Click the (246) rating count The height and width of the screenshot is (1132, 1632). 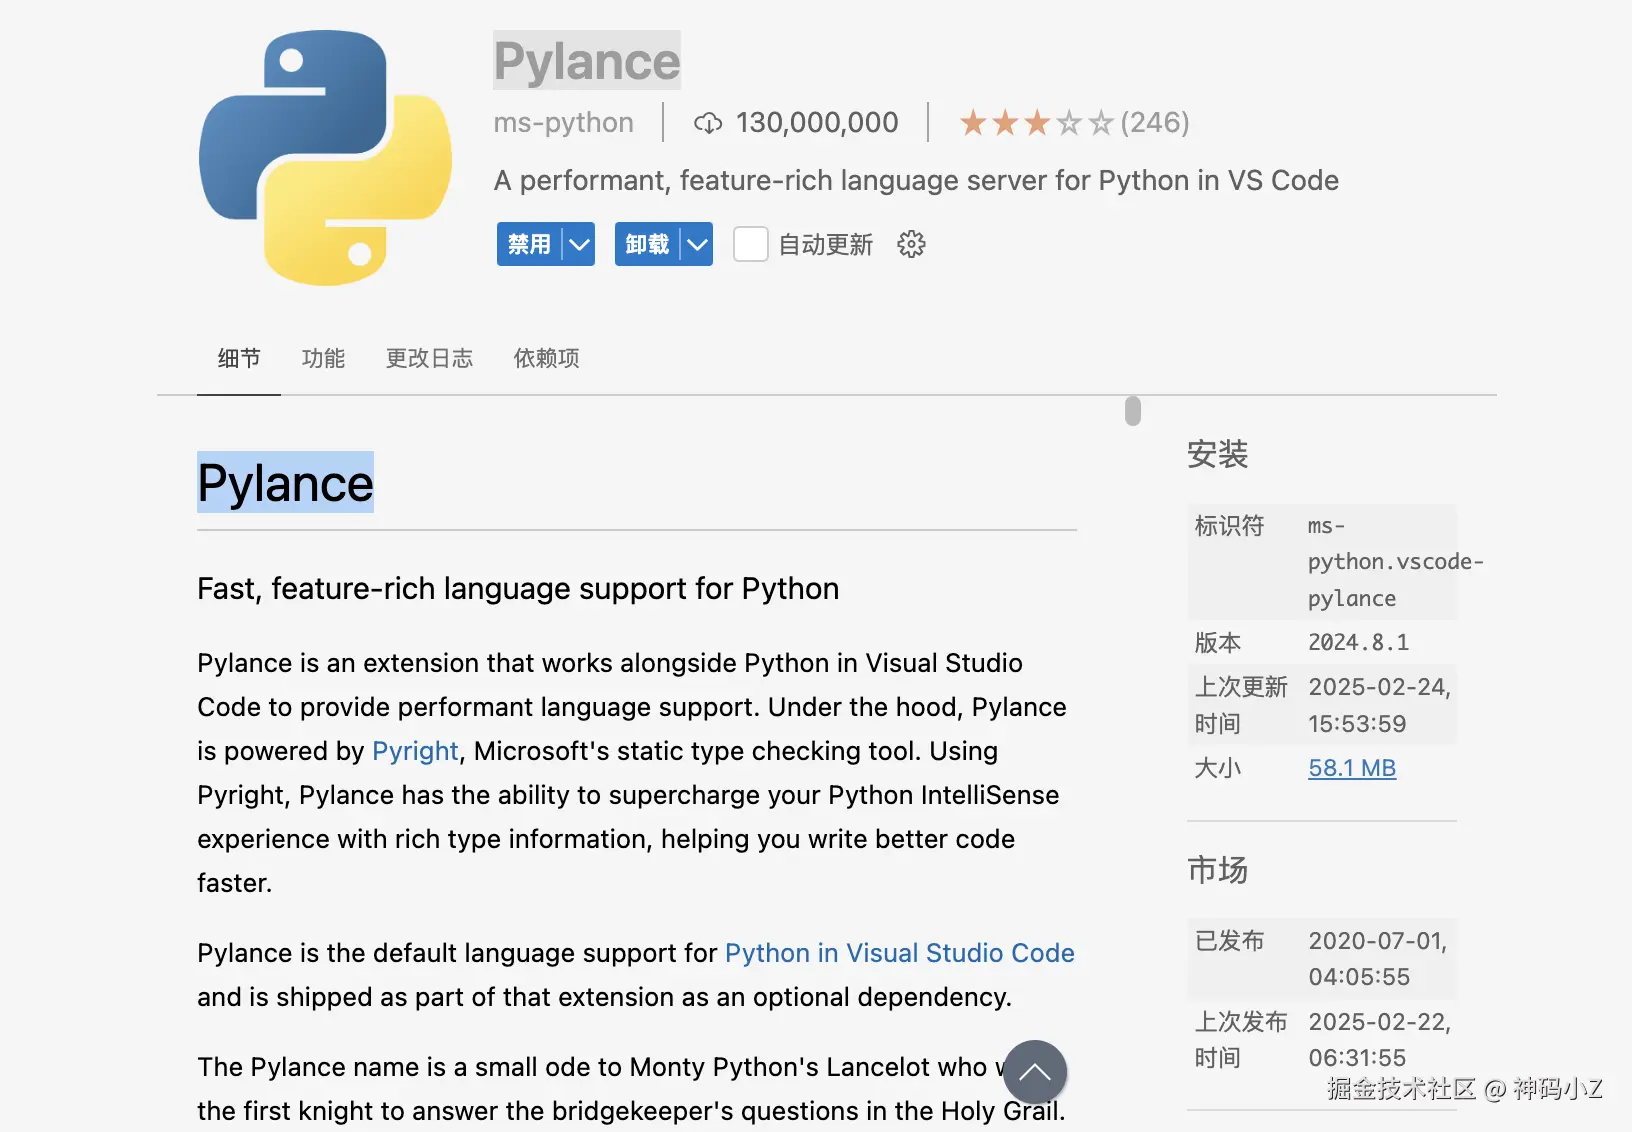click(1155, 123)
